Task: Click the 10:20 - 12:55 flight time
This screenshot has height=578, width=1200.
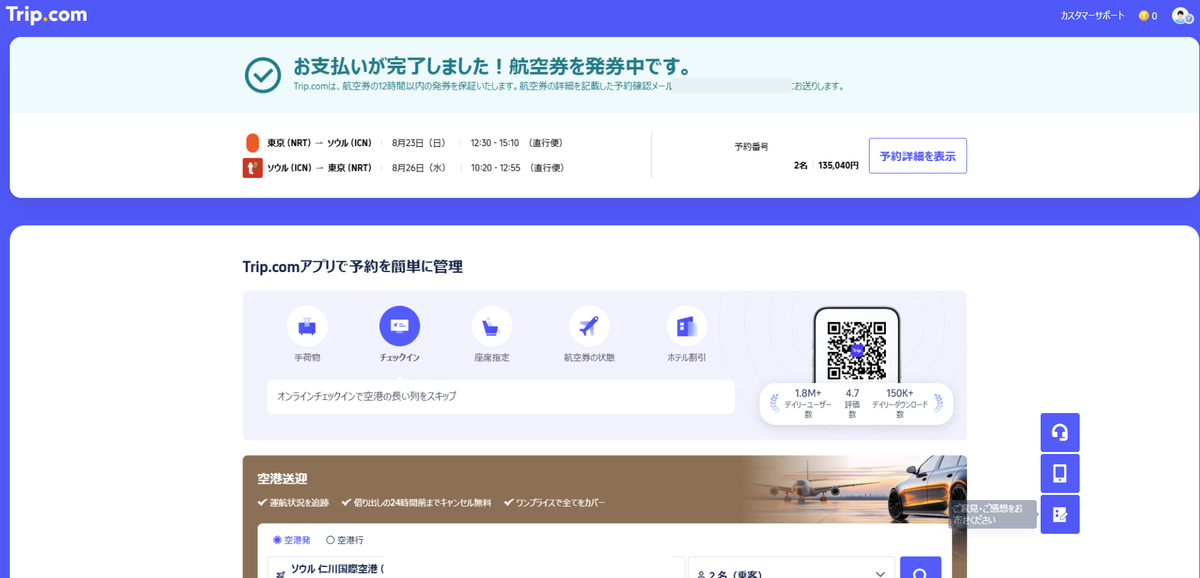Action: [x=495, y=168]
